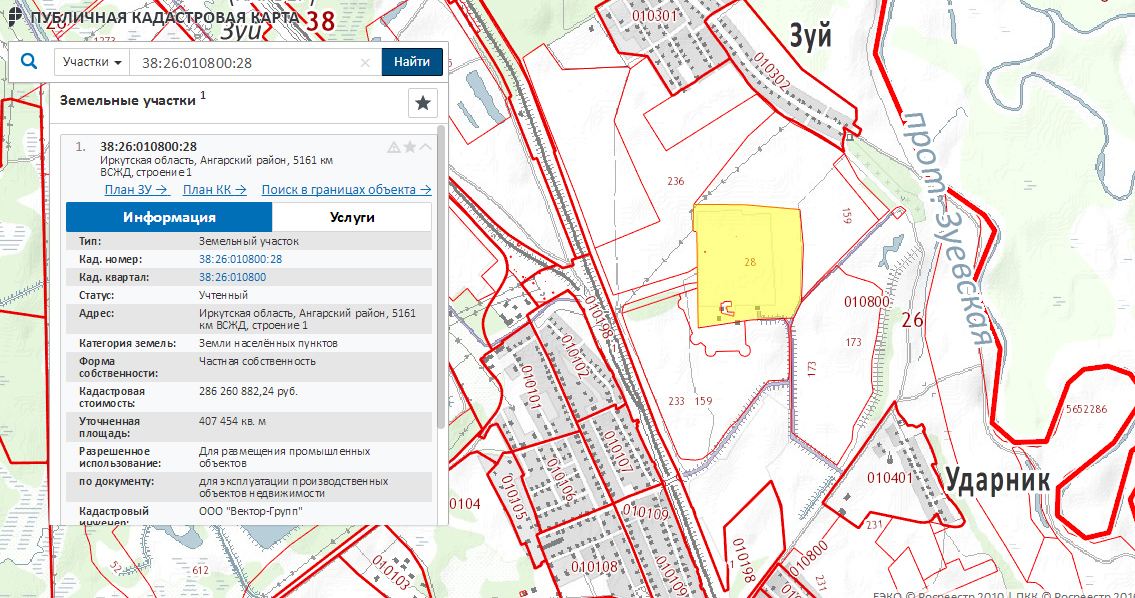The height and width of the screenshot is (598, 1135).
Task: Open favorites with the star button
Action: (x=423, y=103)
